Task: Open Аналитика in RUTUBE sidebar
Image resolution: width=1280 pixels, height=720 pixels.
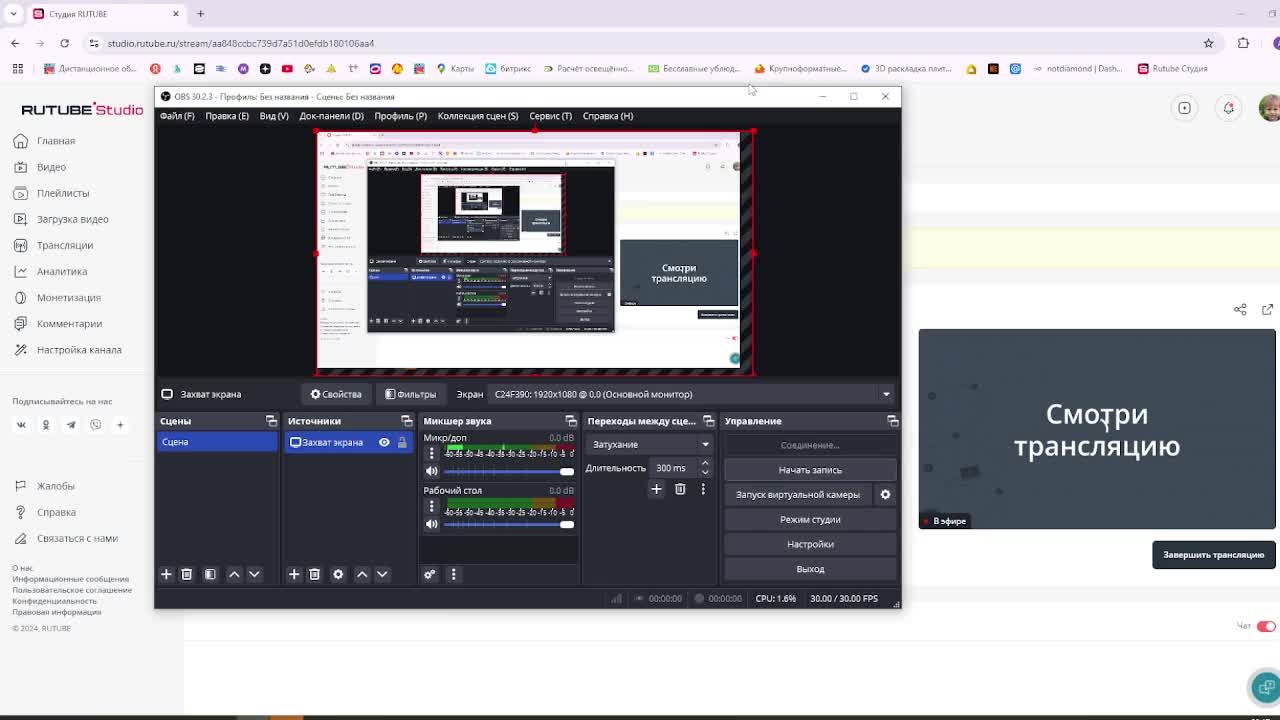Action: (62, 271)
